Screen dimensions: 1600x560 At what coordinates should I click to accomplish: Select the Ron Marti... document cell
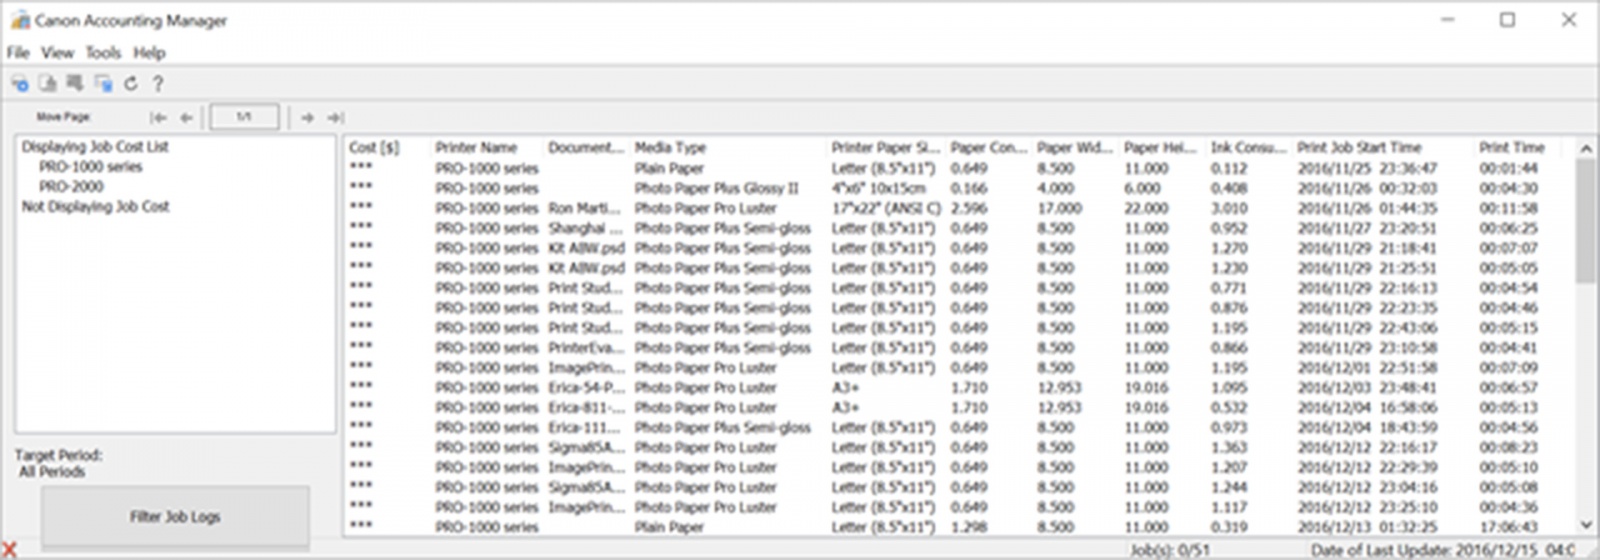[x=586, y=208]
